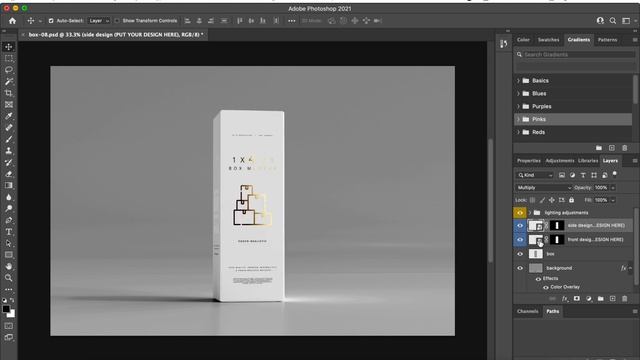The height and width of the screenshot is (360, 640).
Task: Choose the Blur tool
Action: (9, 197)
